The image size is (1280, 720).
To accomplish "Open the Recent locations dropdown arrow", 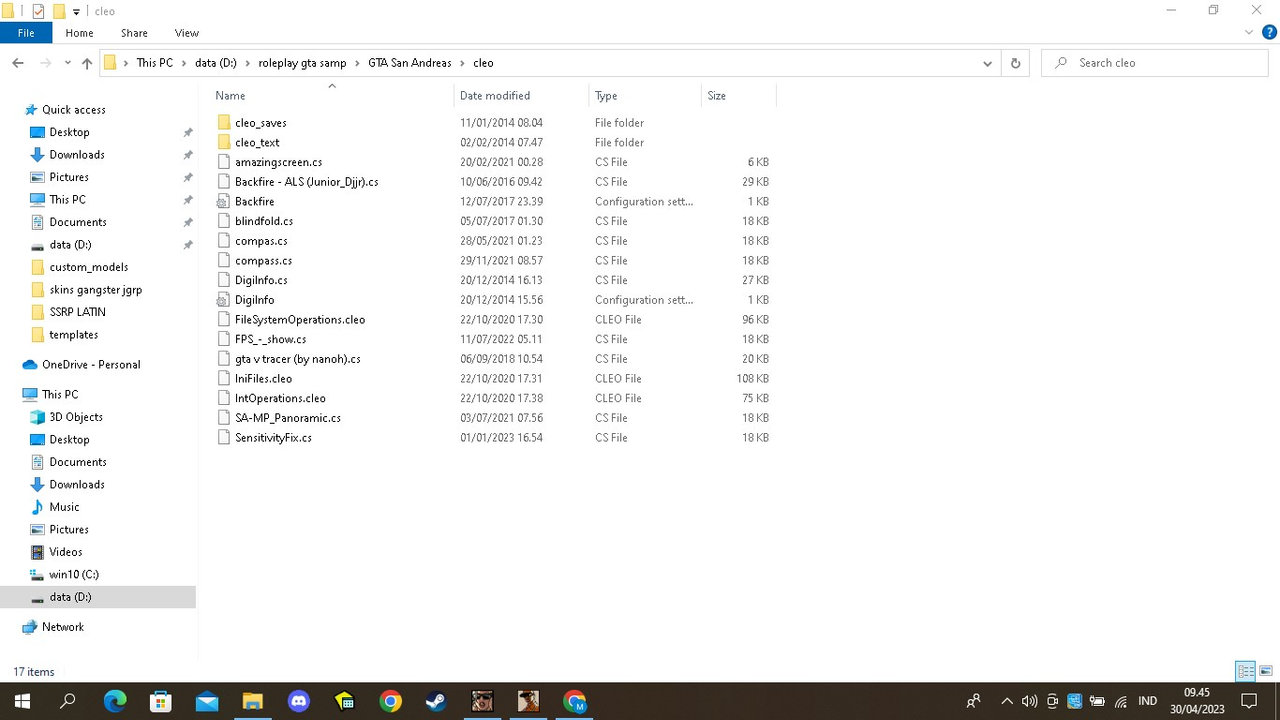I will pyautogui.click(x=67, y=63).
